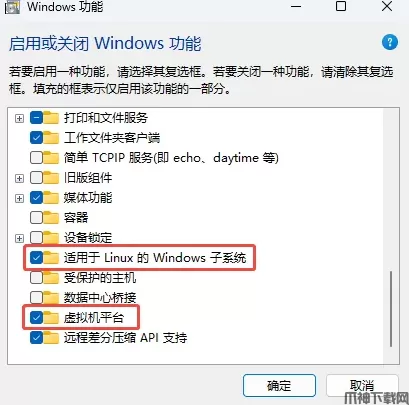
Task: Uncheck 适用于 Linux 的 Windows 子系统 checkbox
Action: coord(36,258)
